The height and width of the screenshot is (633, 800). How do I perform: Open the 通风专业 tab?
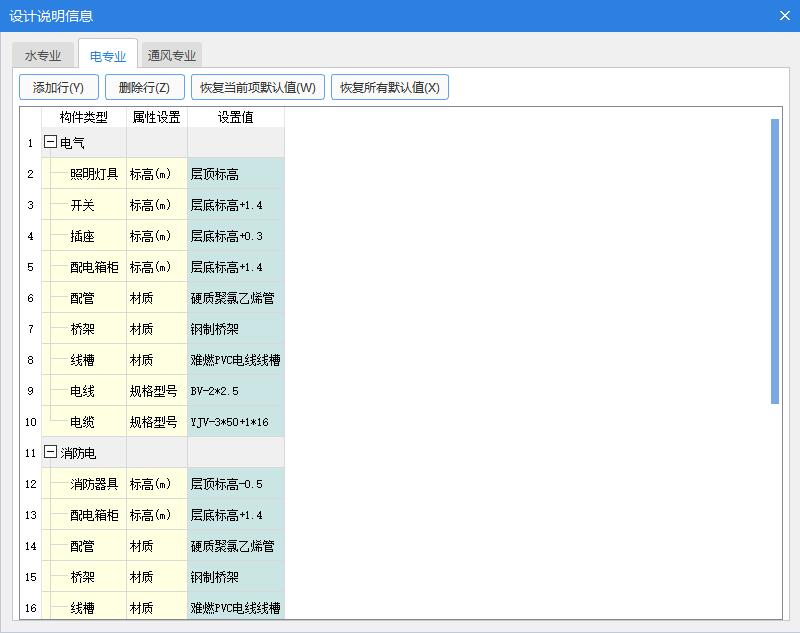172,56
